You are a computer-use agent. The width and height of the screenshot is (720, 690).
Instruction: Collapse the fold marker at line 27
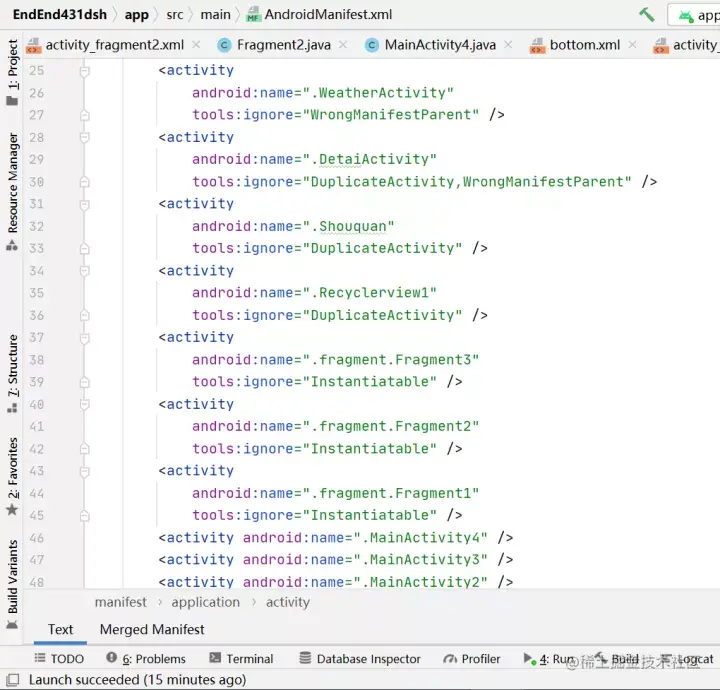[84, 115]
